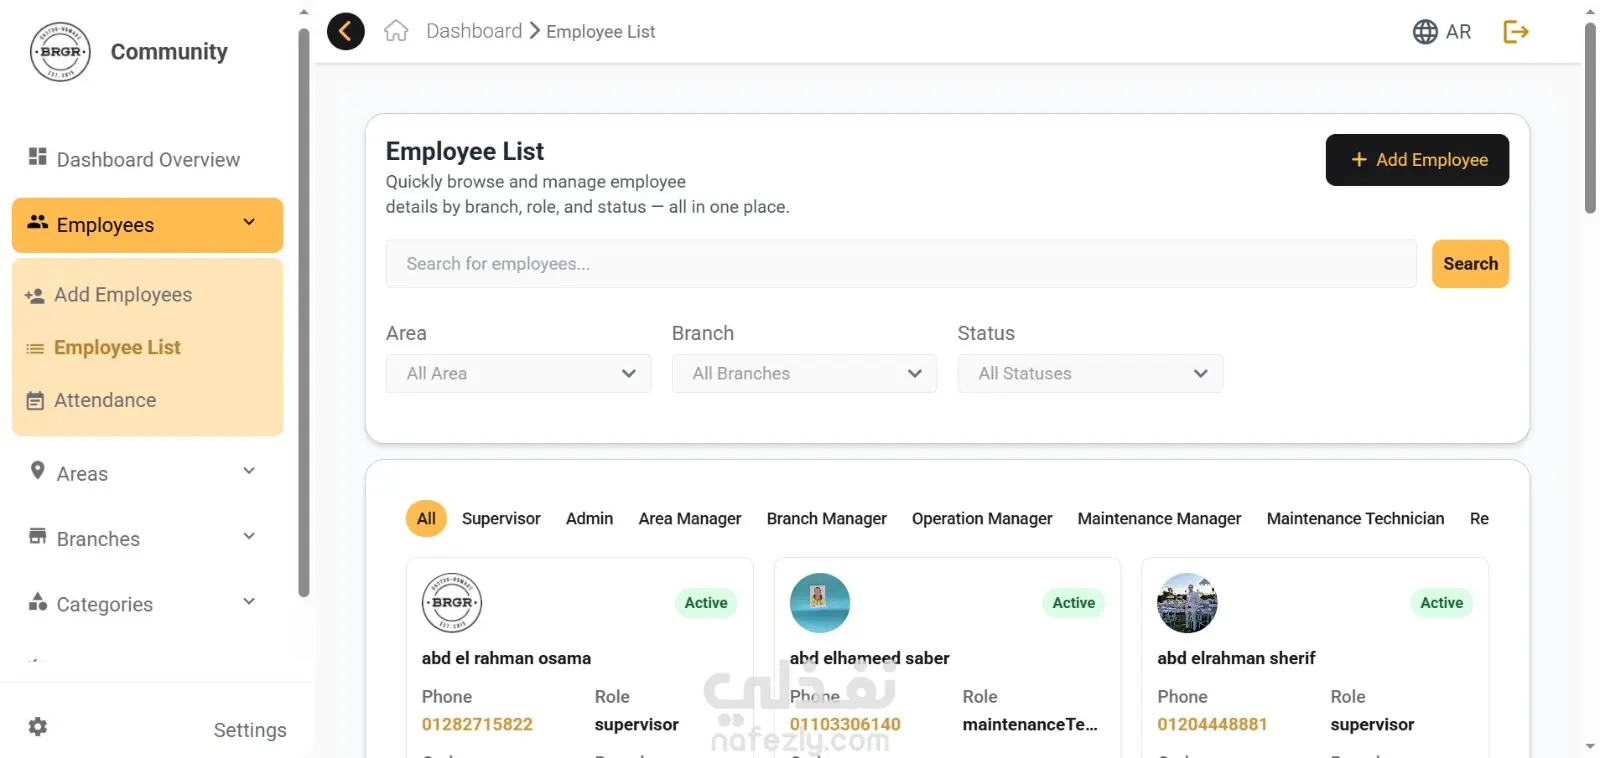Open abd elrahman sherif's profile picture

1187,603
